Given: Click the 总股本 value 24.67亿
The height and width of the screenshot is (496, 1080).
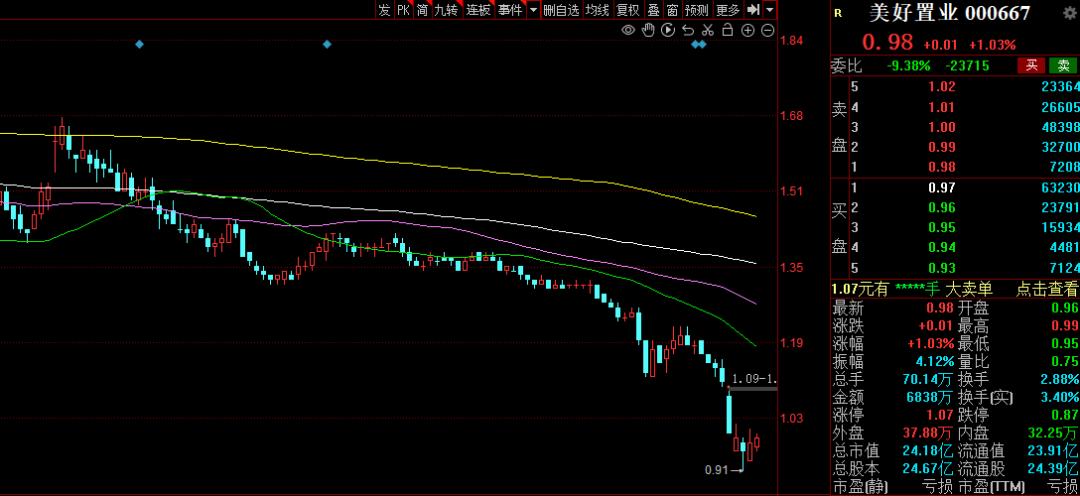Looking at the screenshot, I should 928,469.
